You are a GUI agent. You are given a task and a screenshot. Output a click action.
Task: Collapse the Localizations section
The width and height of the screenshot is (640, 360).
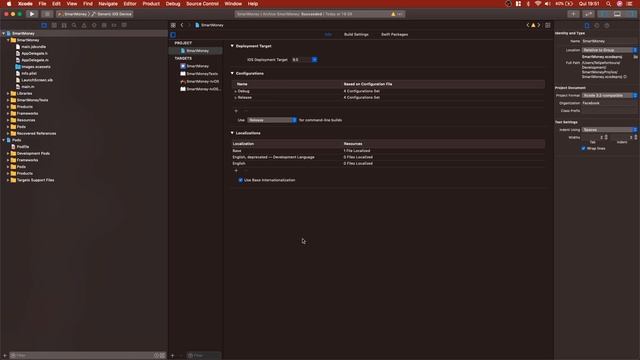232,133
